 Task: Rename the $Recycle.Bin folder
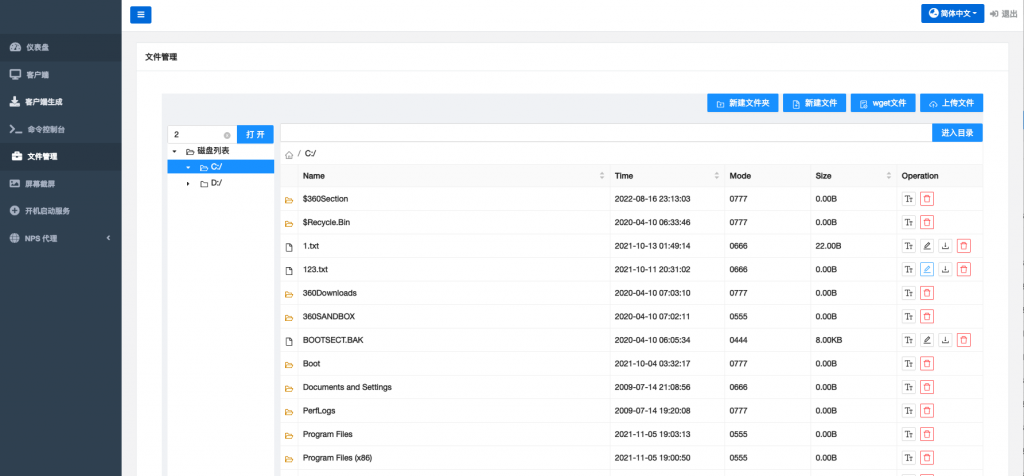click(908, 222)
